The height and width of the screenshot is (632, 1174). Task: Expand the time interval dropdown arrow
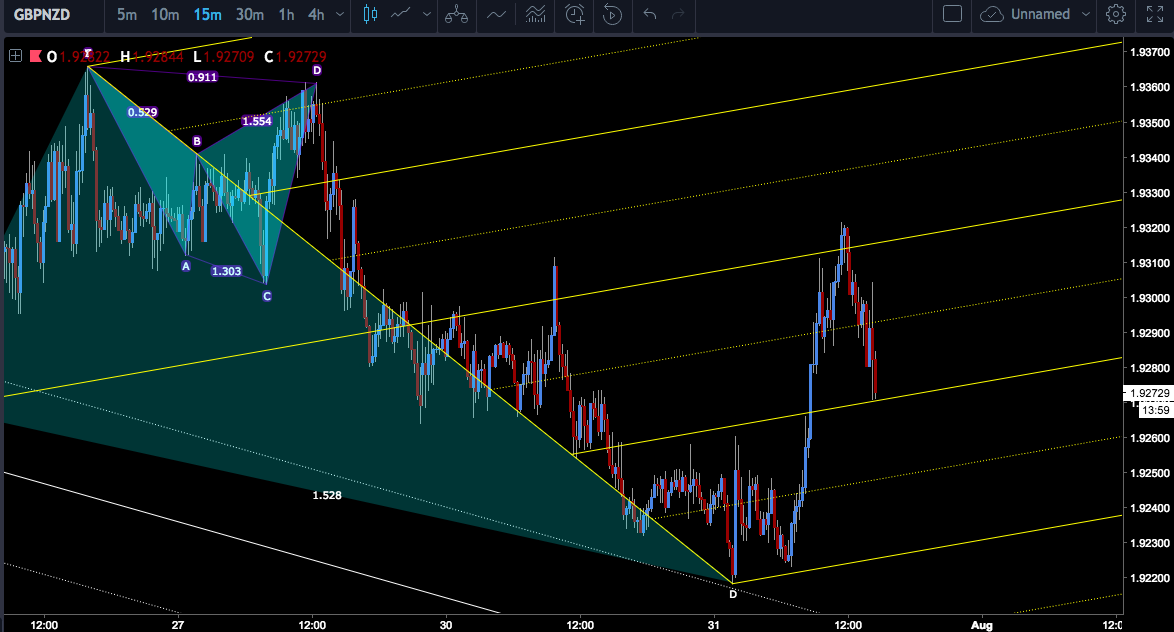click(340, 14)
